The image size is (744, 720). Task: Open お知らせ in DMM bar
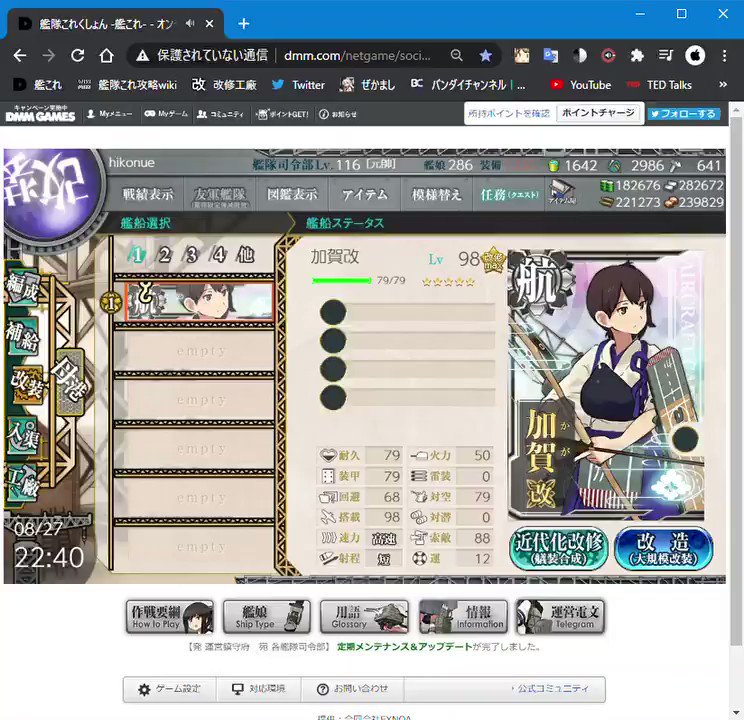[338, 114]
